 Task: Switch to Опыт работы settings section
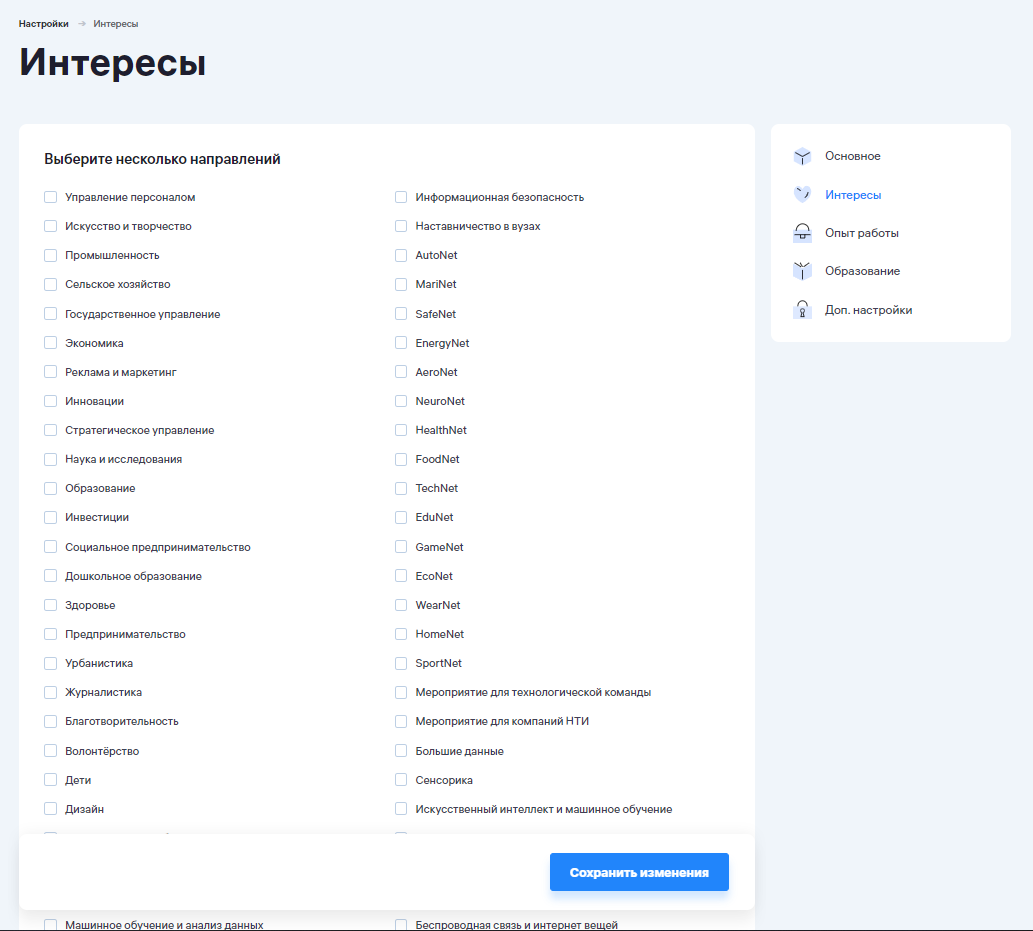tap(861, 233)
